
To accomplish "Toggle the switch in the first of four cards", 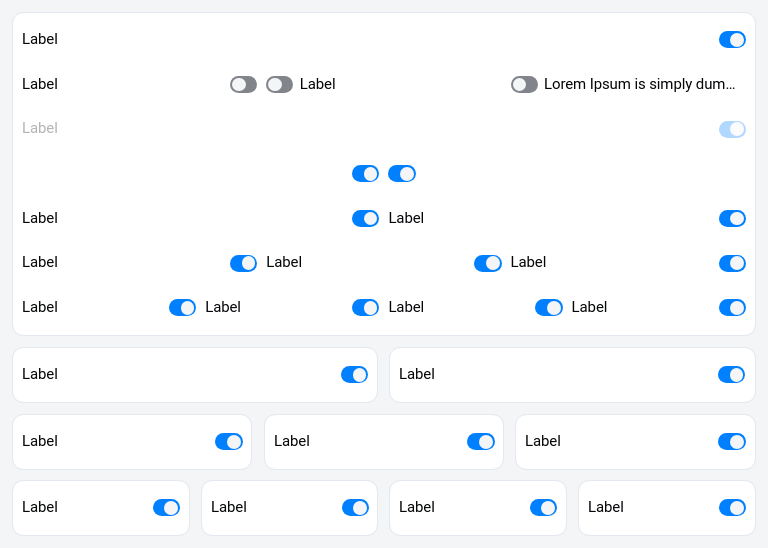I will [166, 508].
